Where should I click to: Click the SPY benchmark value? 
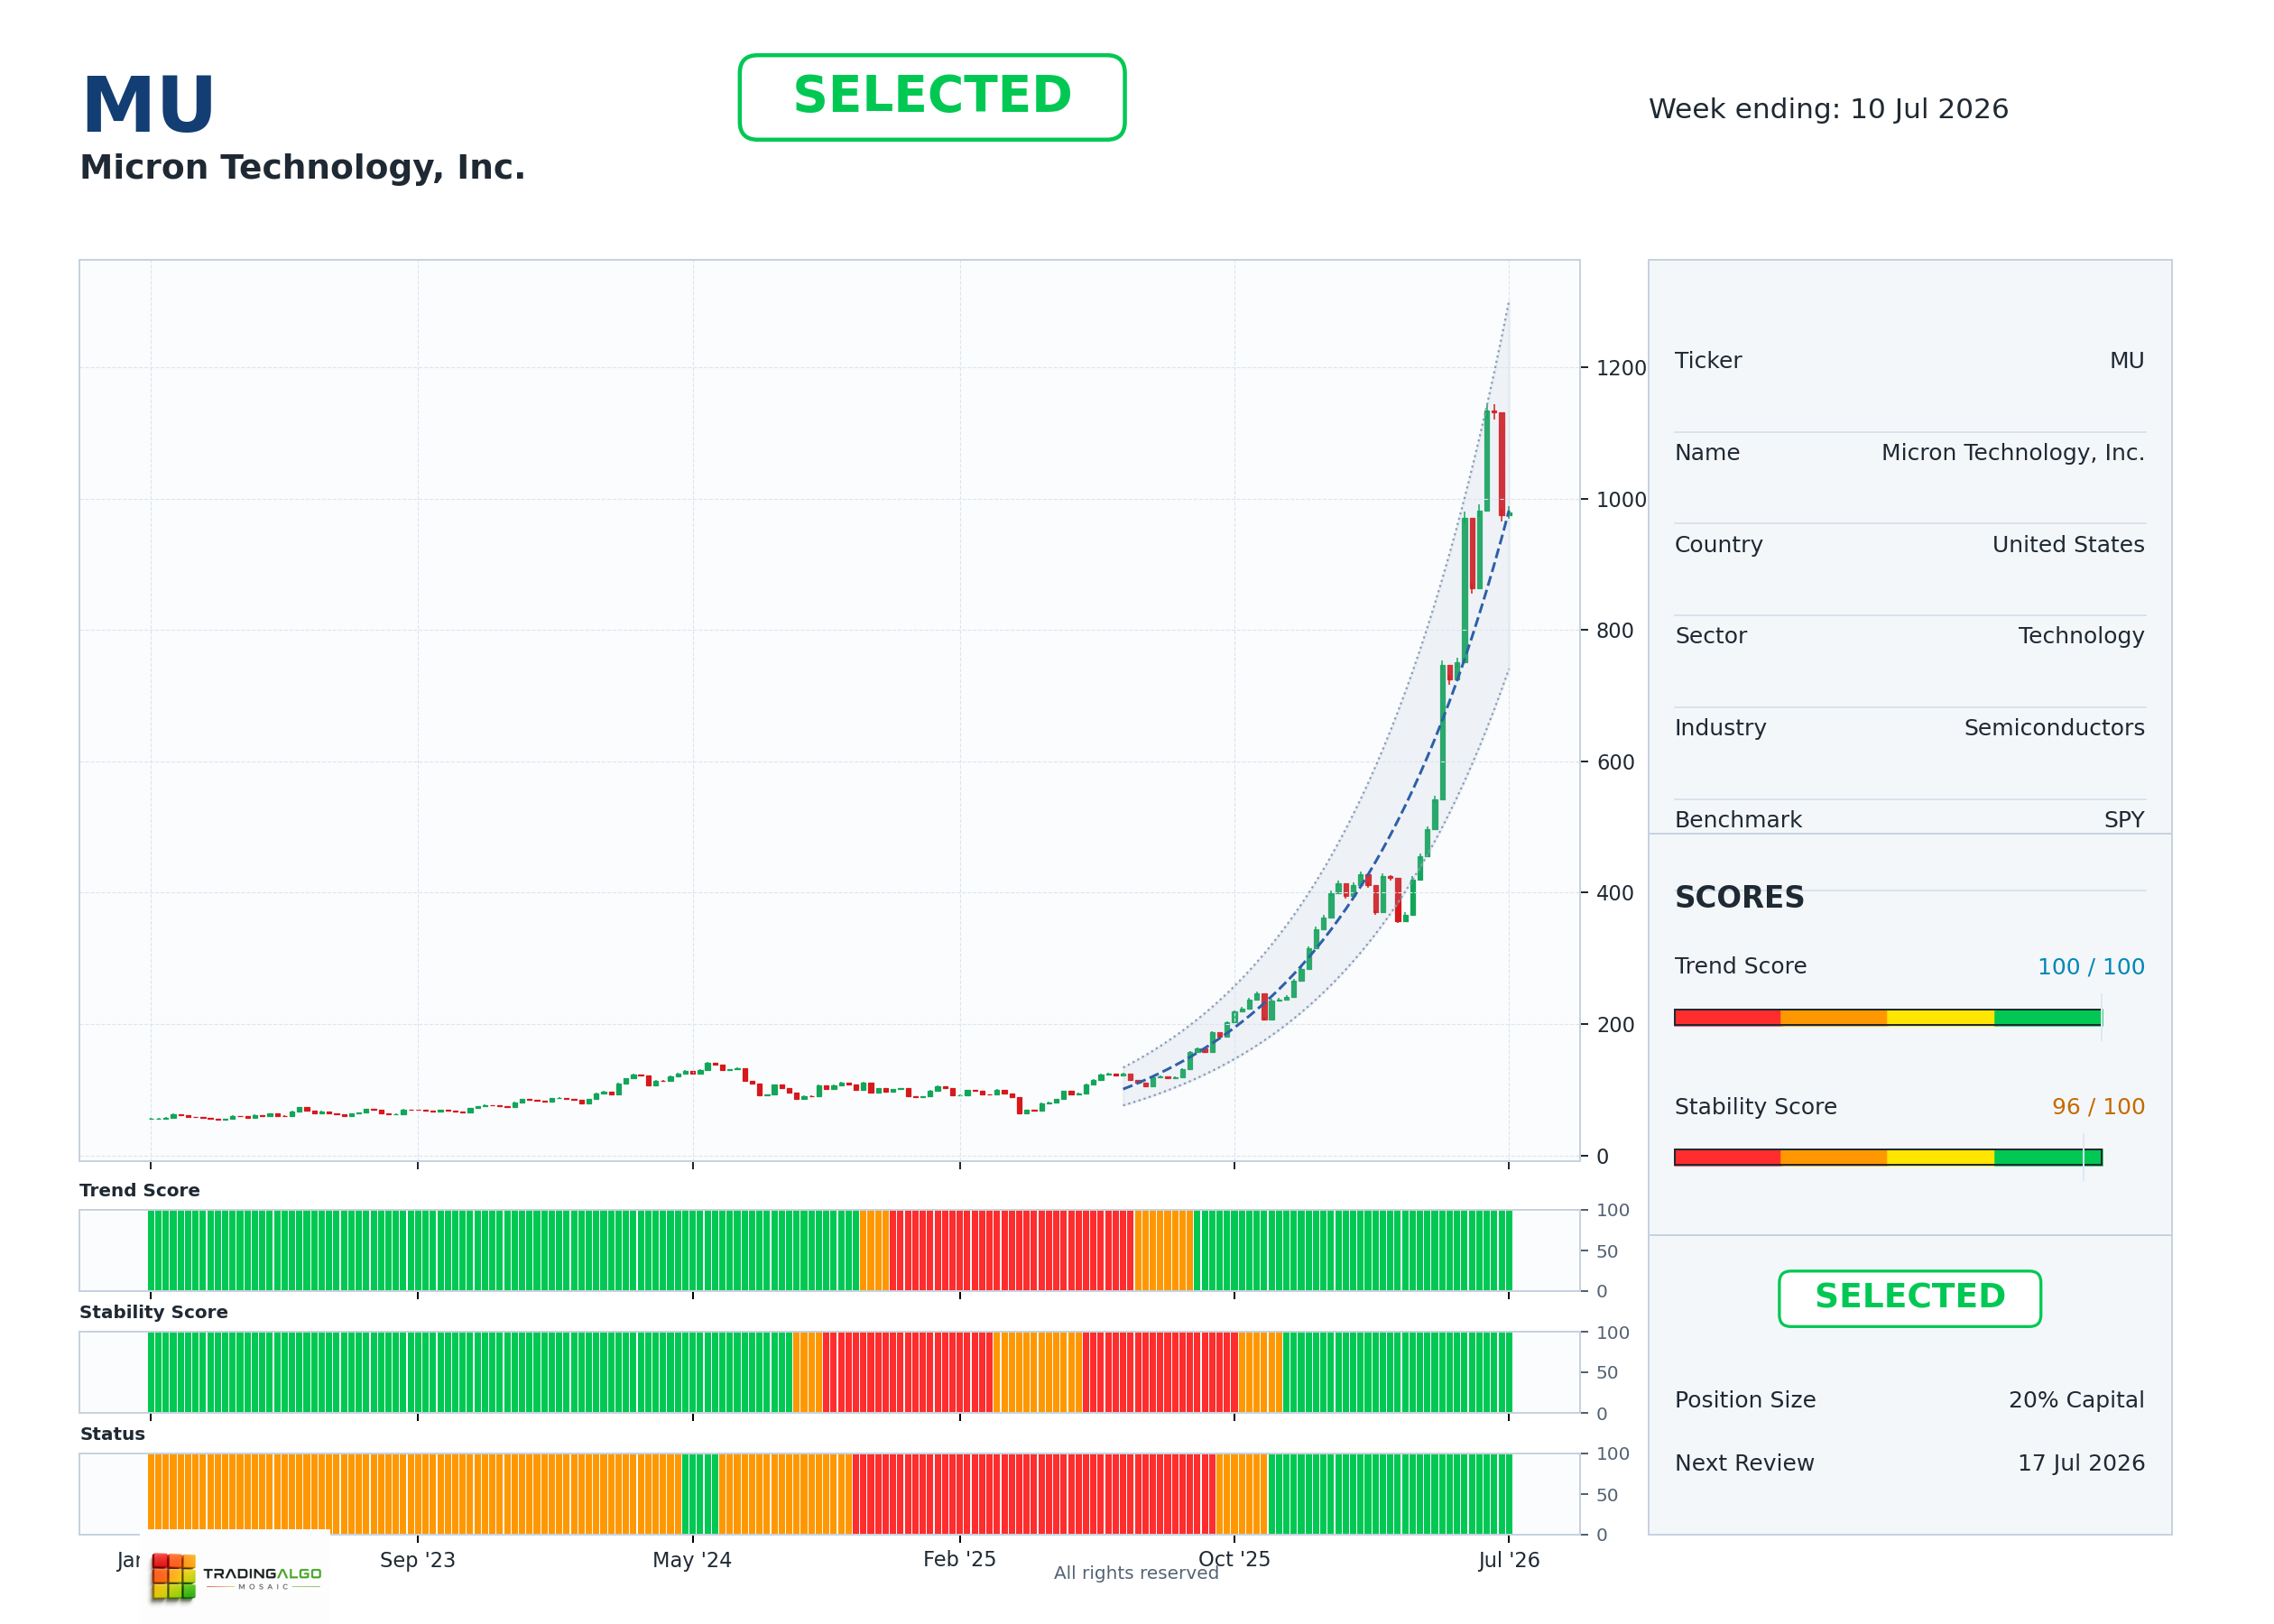click(2124, 820)
